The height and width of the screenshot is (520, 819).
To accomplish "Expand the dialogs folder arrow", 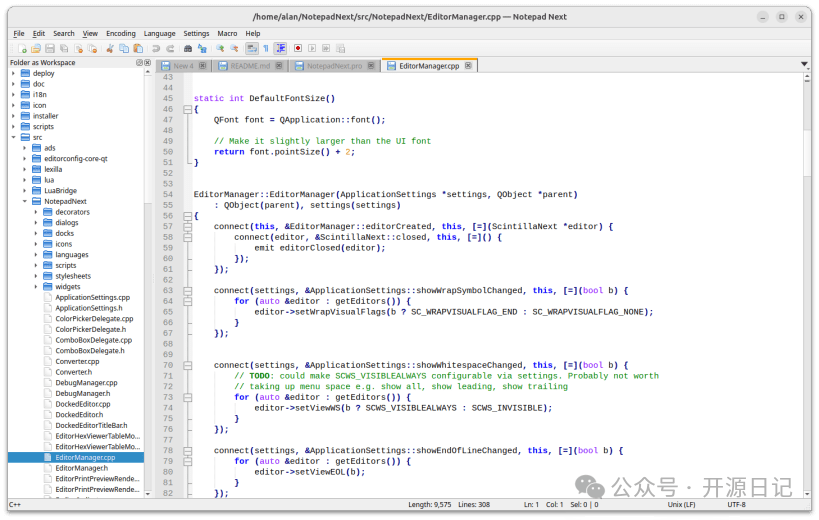I will pyautogui.click(x=36, y=223).
